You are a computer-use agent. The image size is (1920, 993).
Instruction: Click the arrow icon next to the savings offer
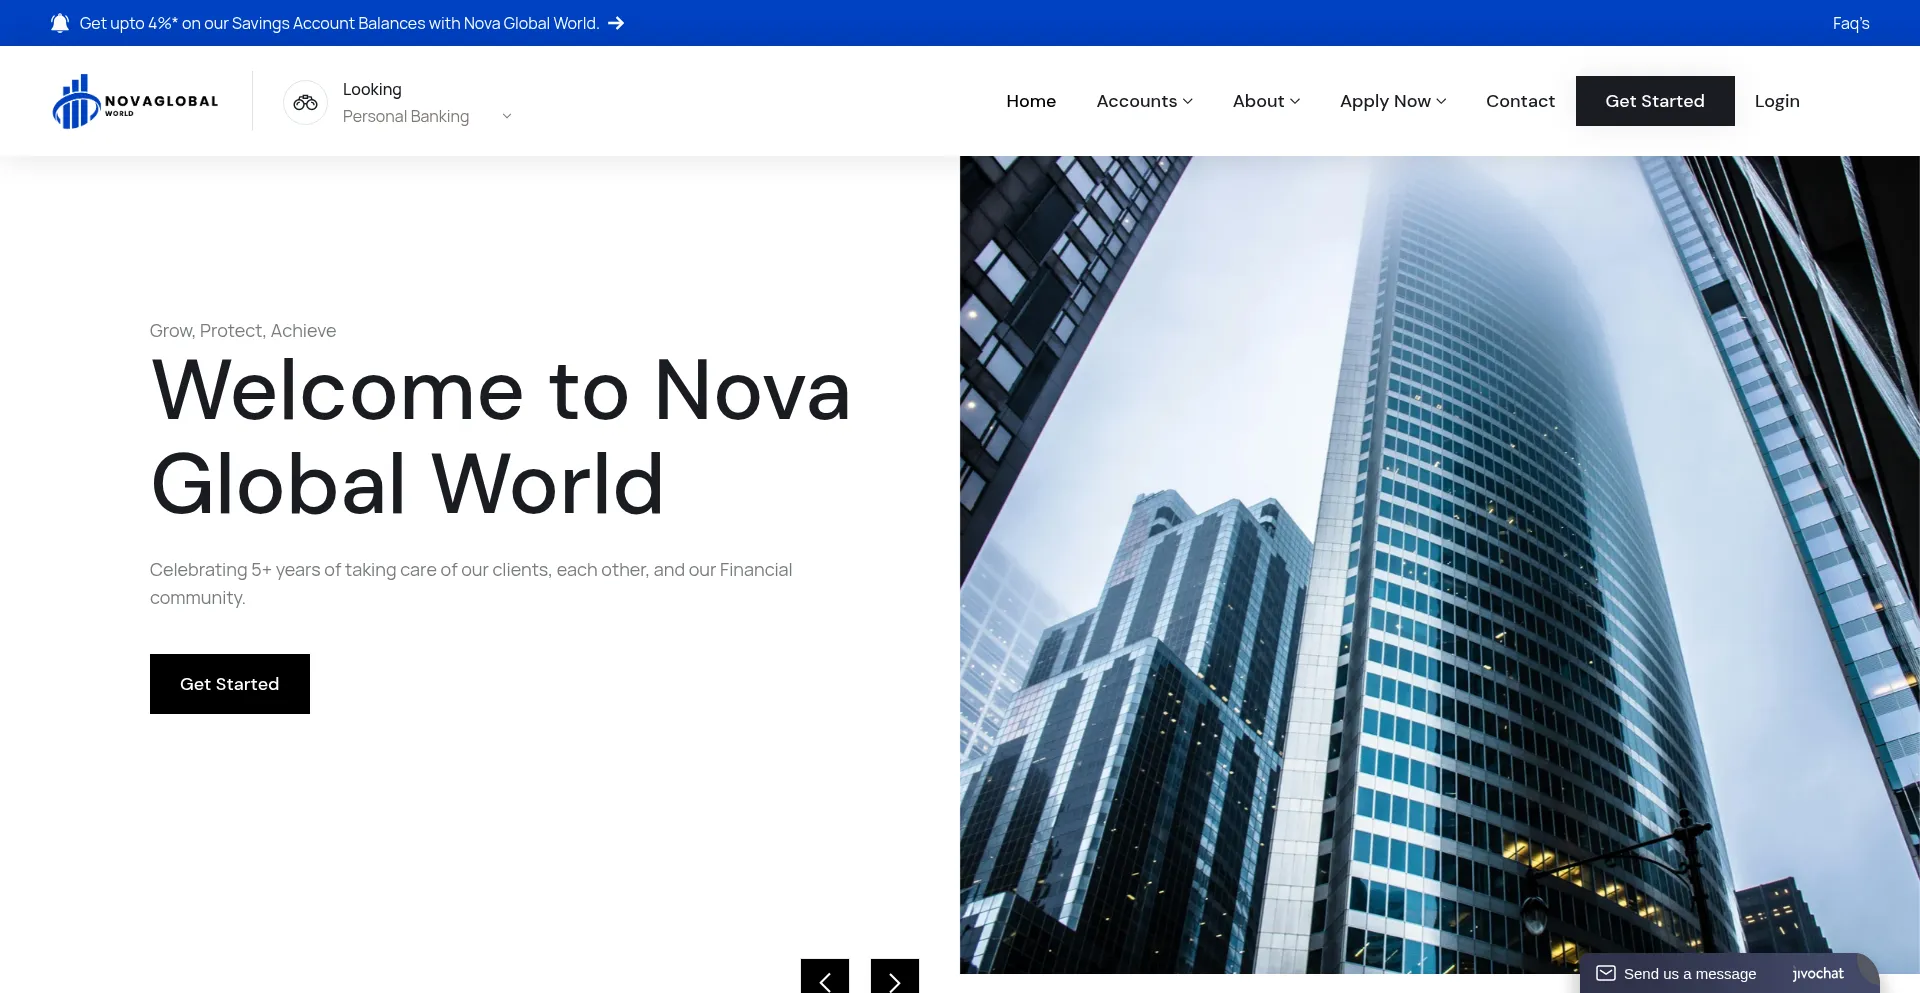pyautogui.click(x=615, y=22)
